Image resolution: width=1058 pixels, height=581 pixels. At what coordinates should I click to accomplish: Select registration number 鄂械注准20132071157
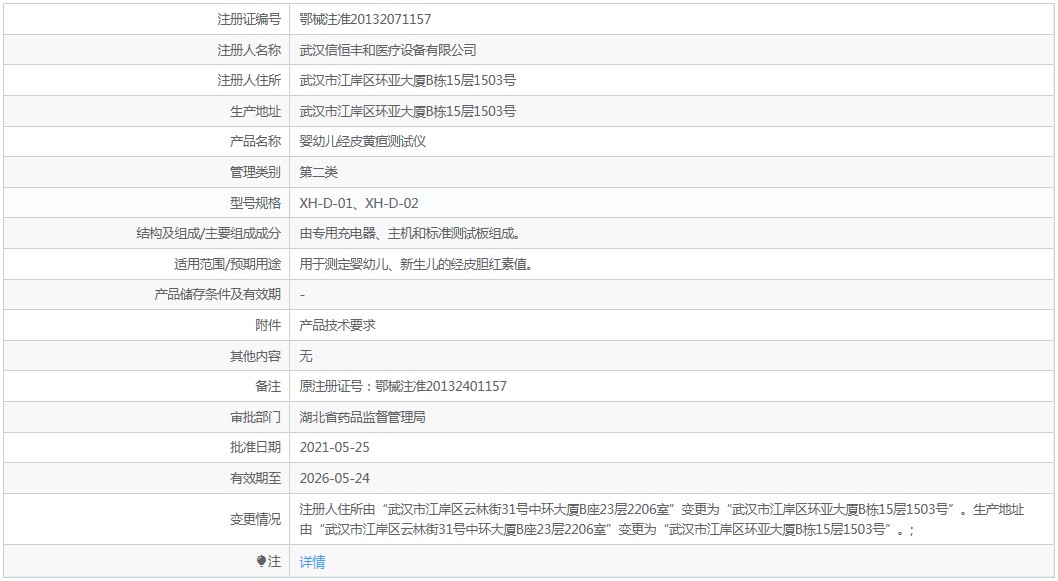coord(365,20)
